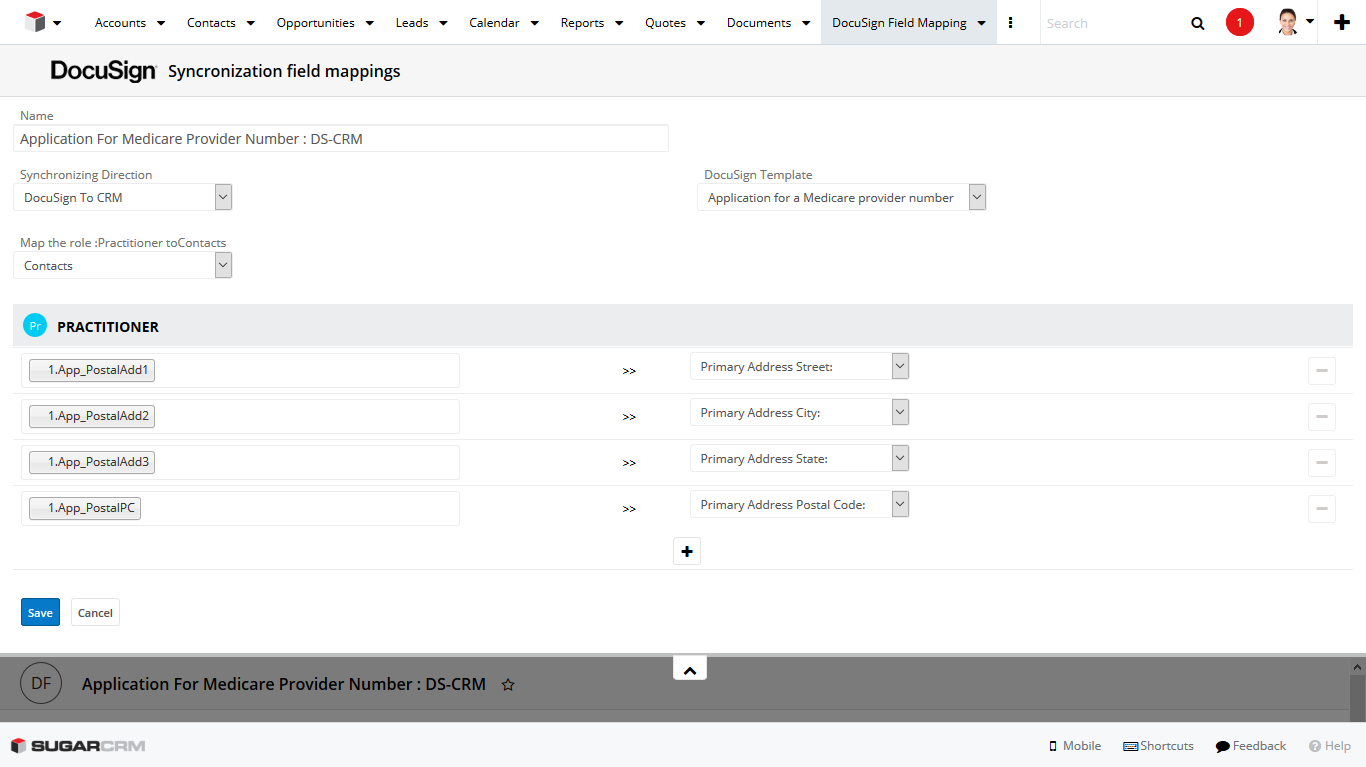Viewport: 1366px width, 767px height.
Task: Expand the Contacts dropdown arrow
Action: [x=250, y=23]
